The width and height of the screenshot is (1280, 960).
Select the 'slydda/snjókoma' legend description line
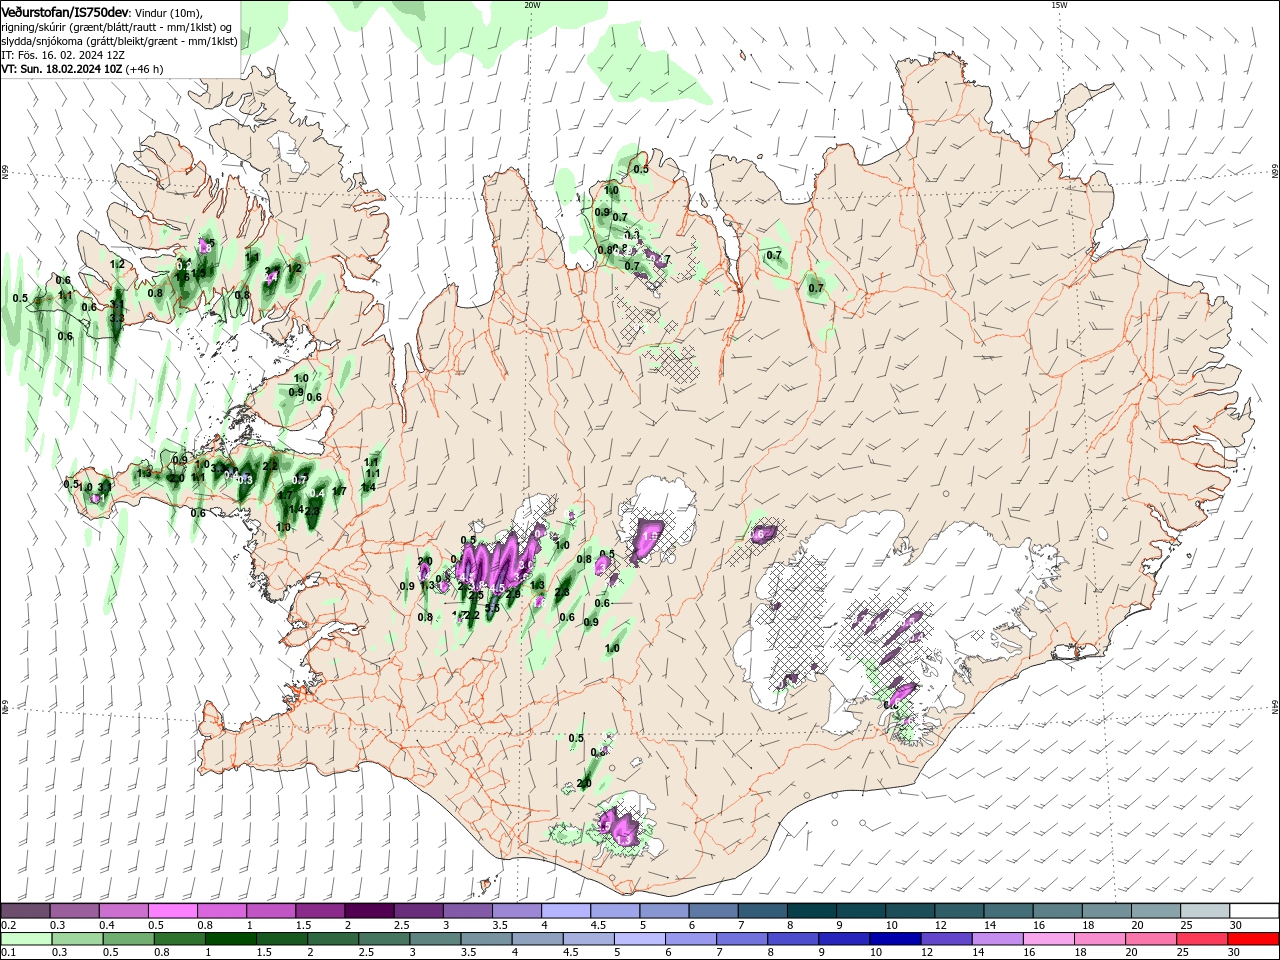[119, 41]
